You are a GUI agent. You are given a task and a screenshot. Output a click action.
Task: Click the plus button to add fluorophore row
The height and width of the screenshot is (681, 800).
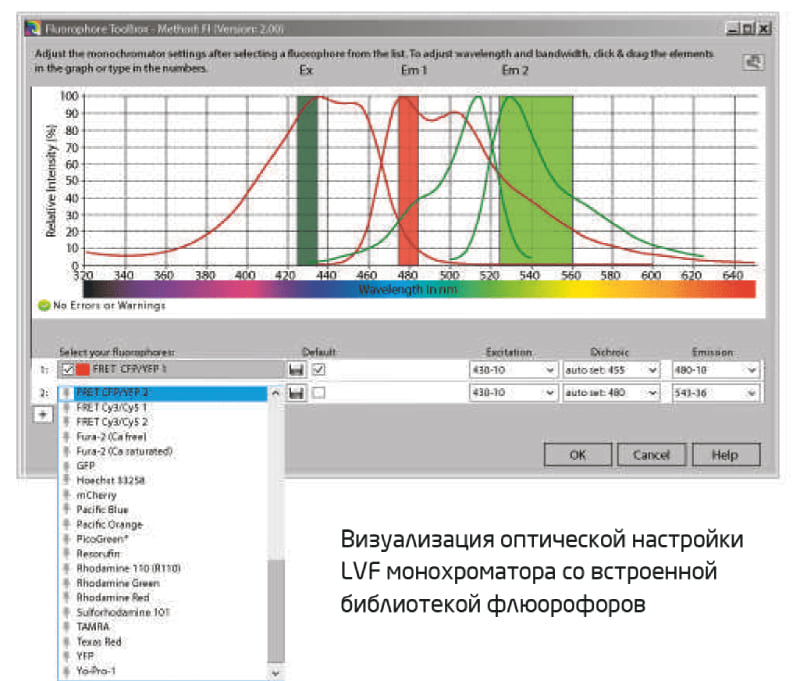(x=43, y=414)
